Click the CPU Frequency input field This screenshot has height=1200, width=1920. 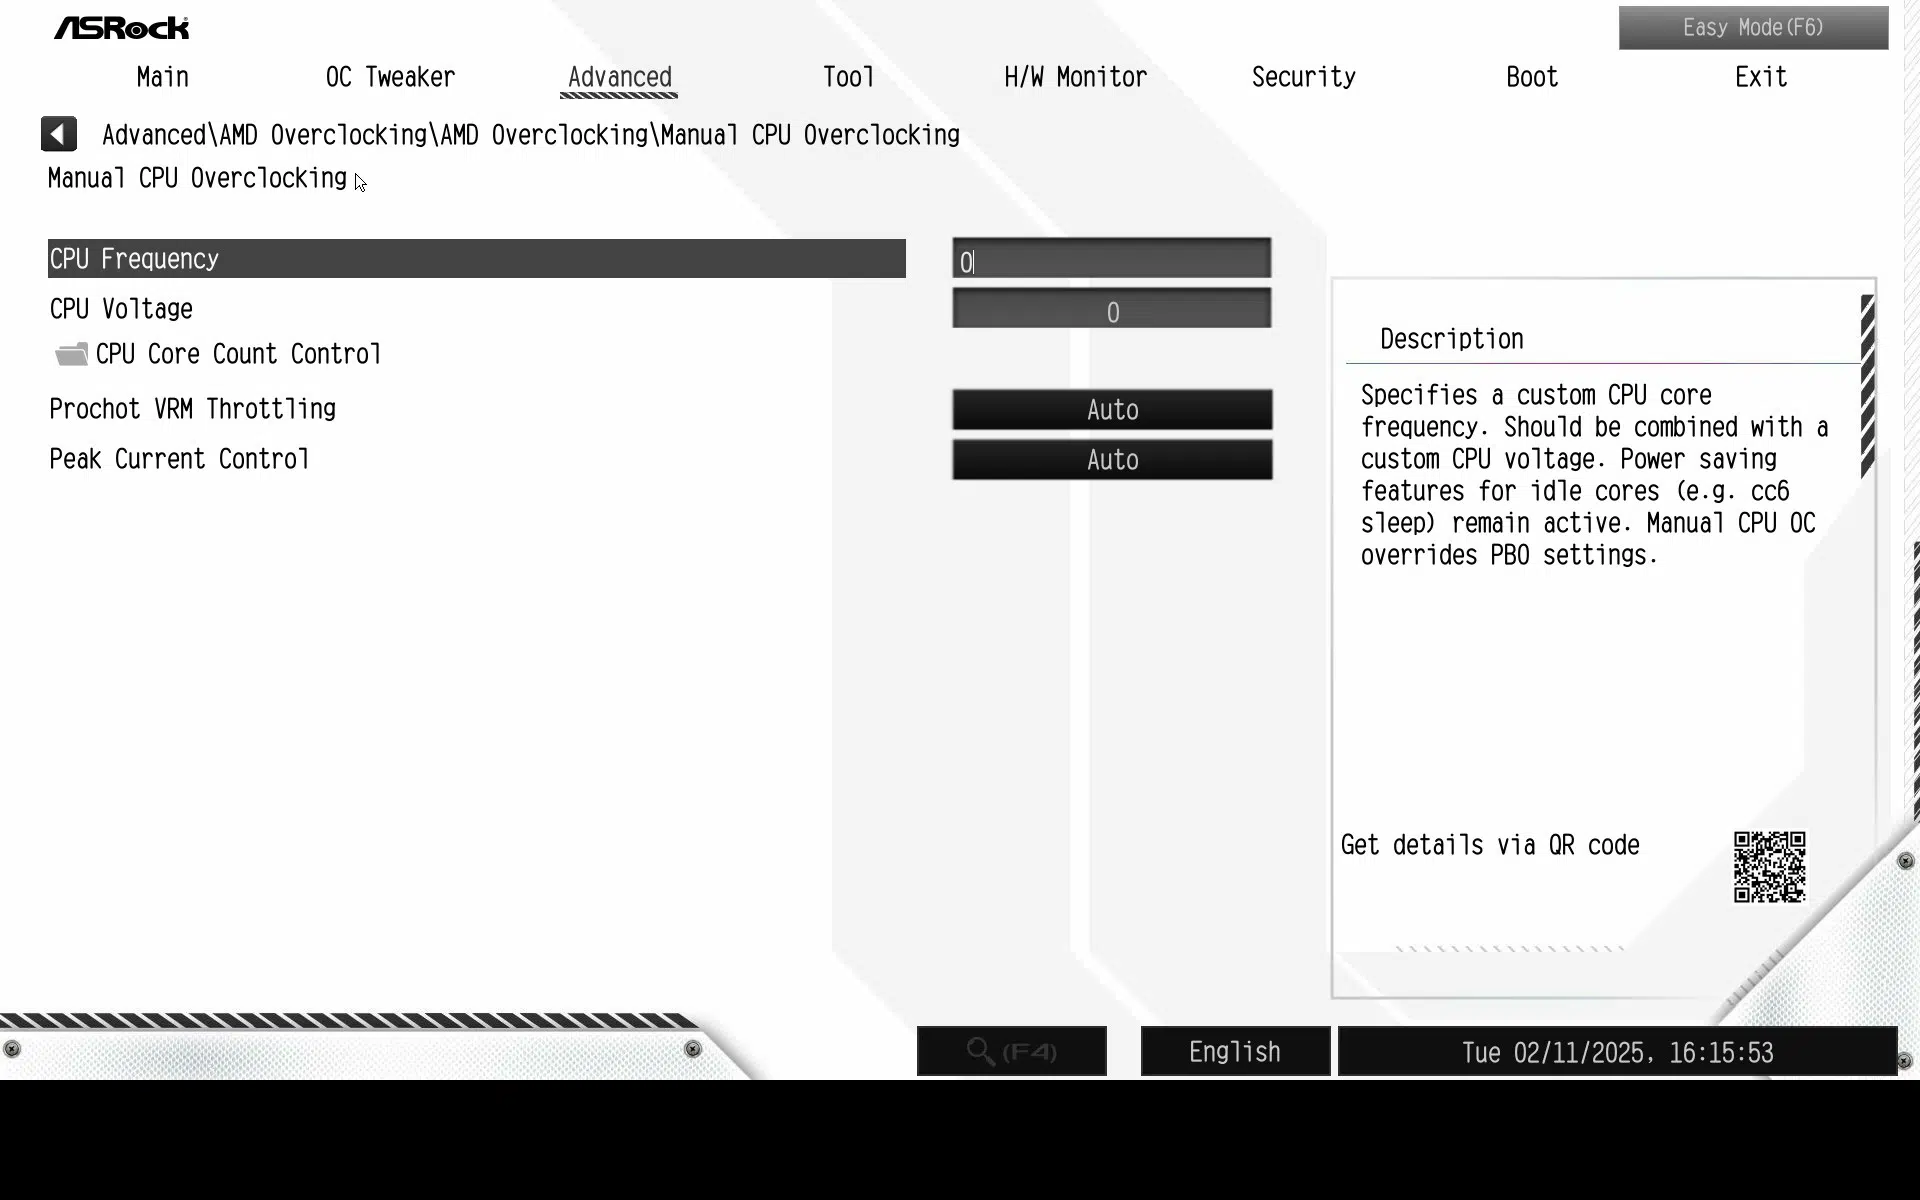tap(1112, 259)
